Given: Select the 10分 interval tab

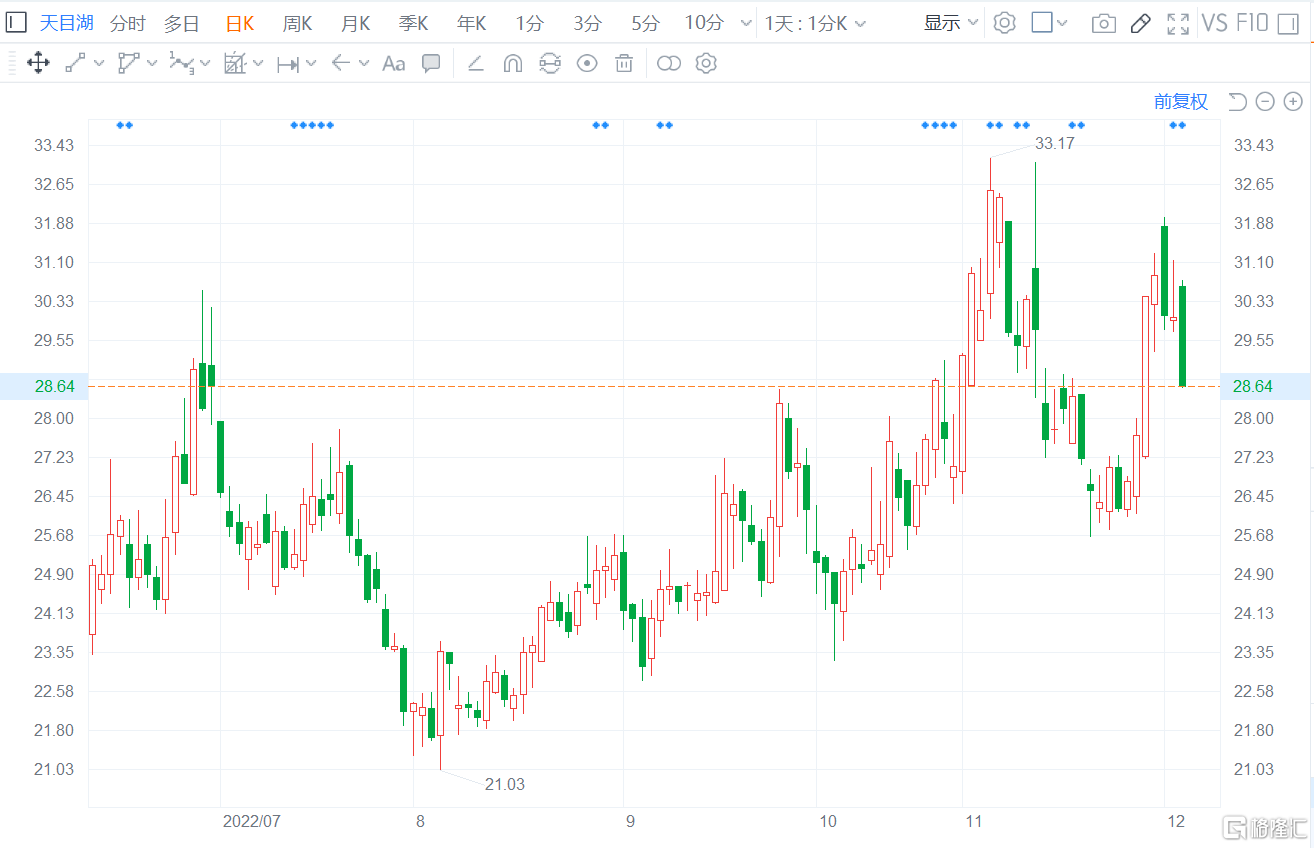Looking at the screenshot, I should pos(705,23).
